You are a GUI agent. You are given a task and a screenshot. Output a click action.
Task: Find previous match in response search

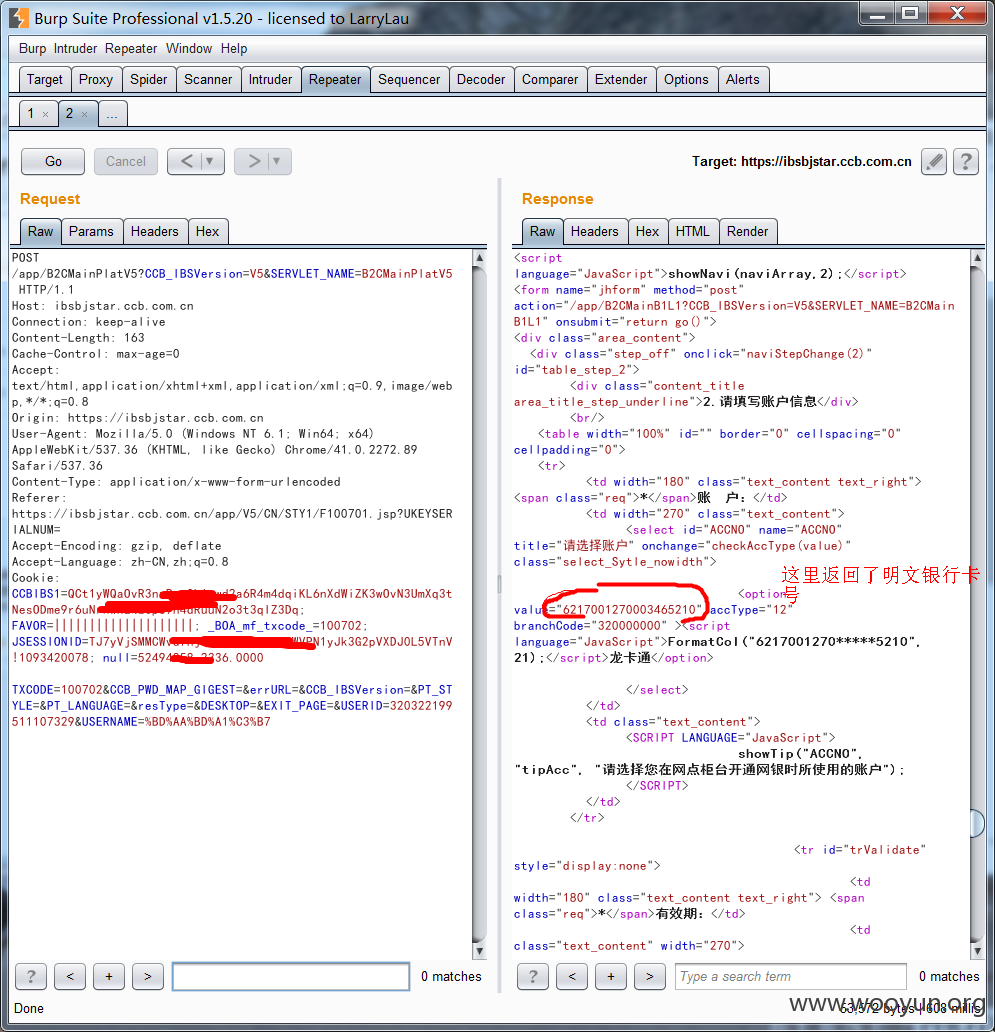572,977
